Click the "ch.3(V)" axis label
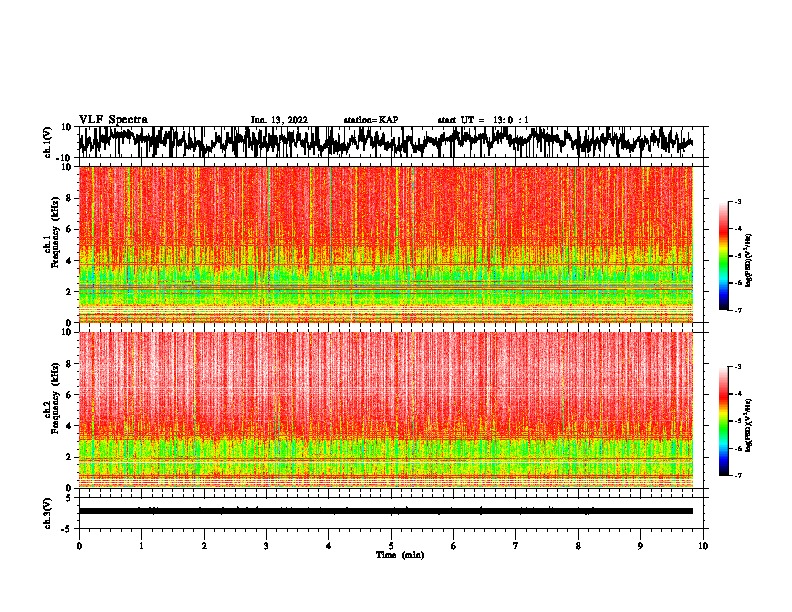This screenshot has width=792, height=612. click(48, 513)
